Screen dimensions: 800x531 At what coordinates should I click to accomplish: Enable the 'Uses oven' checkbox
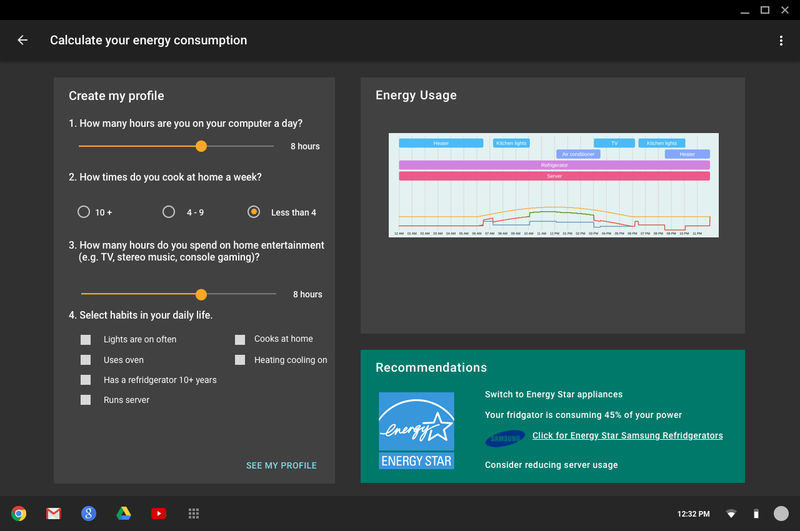point(86,360)
